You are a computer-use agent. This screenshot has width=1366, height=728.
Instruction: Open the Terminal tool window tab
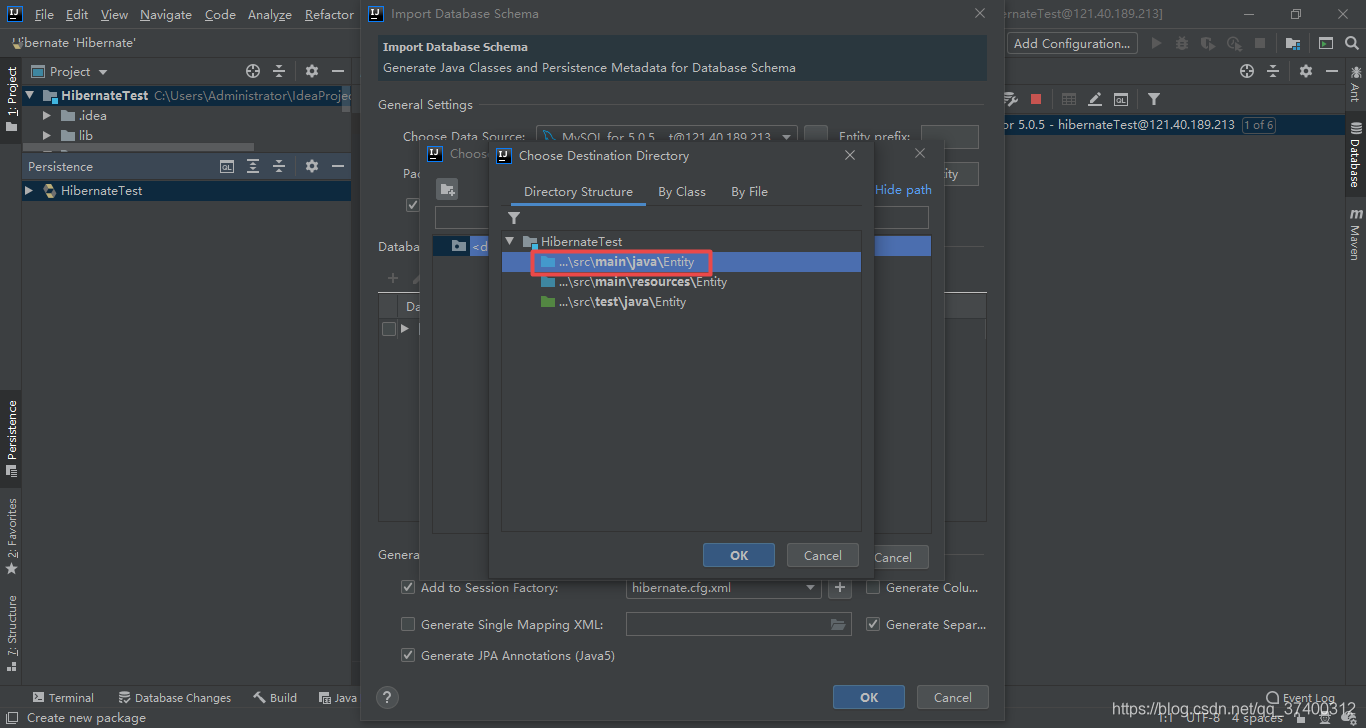(x=63, y=698)
